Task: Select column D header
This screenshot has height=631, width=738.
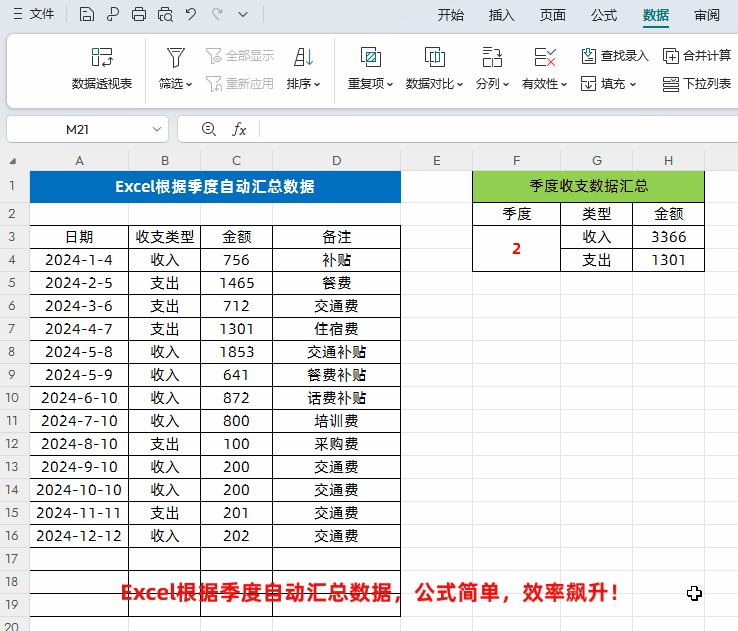Action: [337, 160]
